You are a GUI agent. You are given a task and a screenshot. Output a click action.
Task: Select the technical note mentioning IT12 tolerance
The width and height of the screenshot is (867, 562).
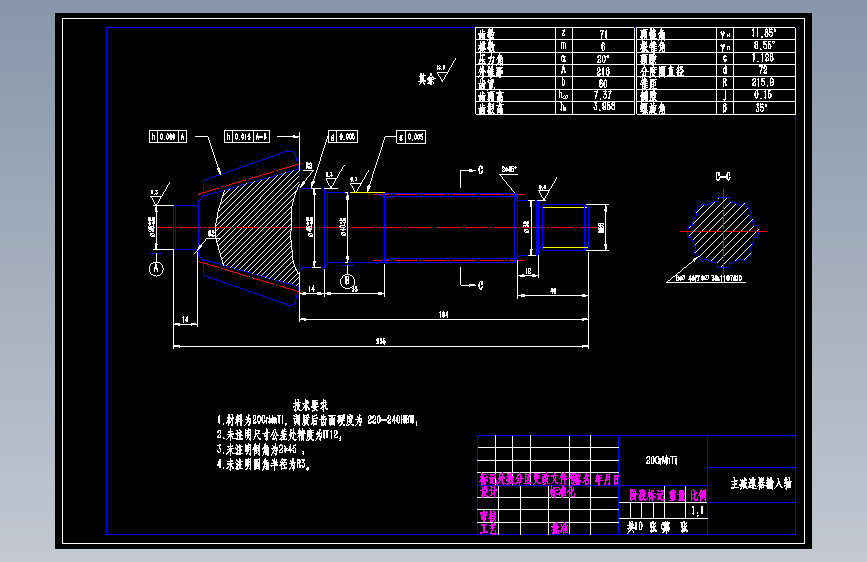[279, 435]
